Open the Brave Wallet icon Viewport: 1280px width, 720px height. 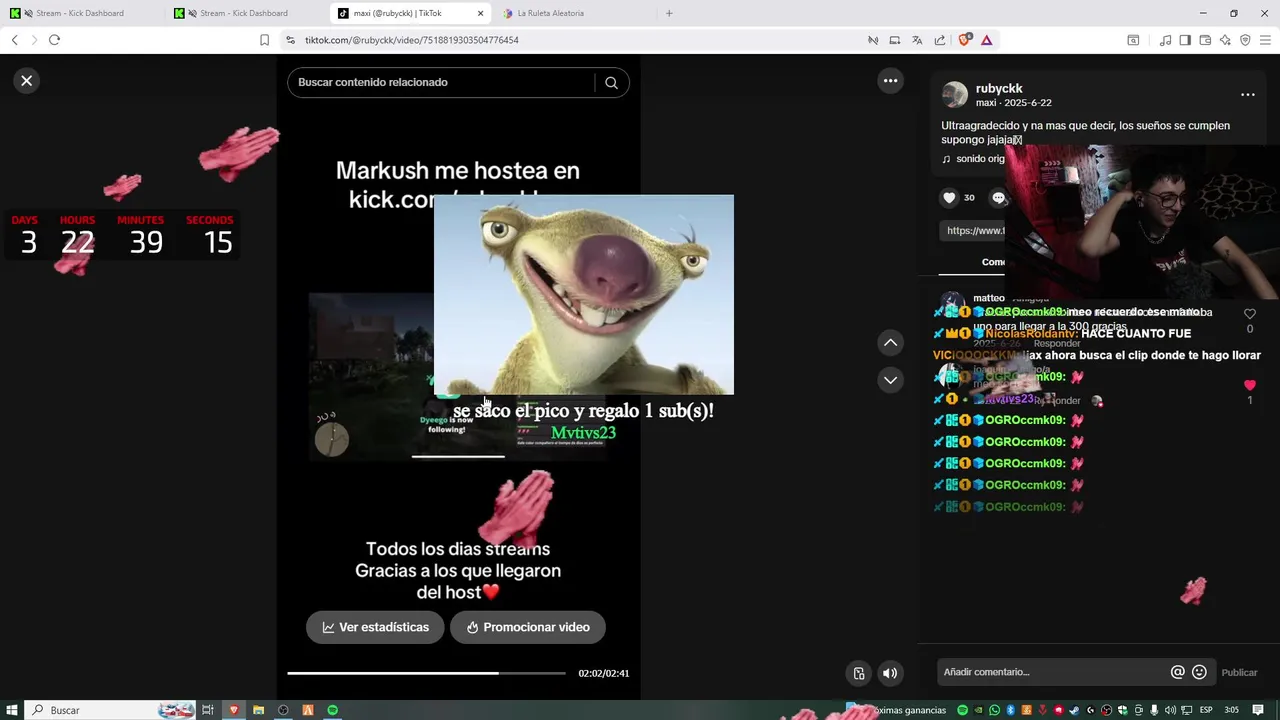[x=1205, y=40]
